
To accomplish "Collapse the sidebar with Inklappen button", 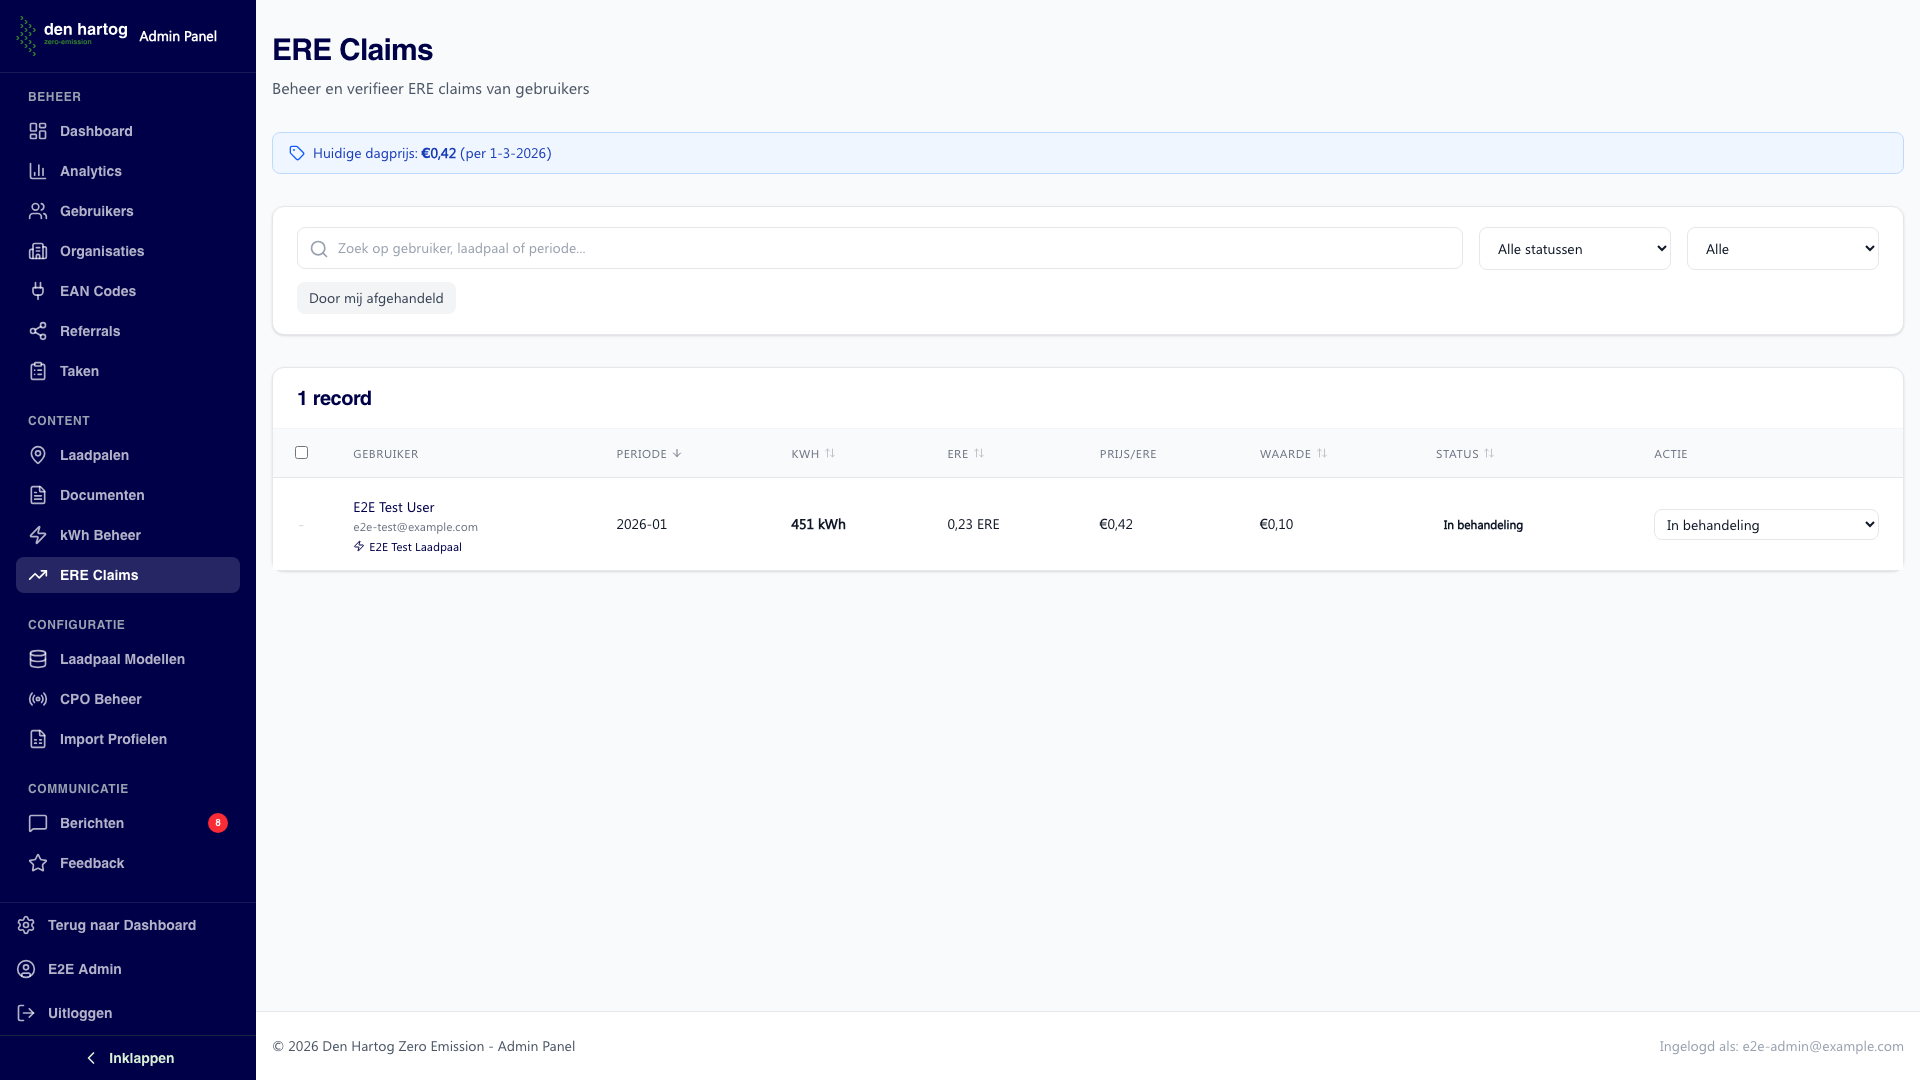I will (128, 1058).
